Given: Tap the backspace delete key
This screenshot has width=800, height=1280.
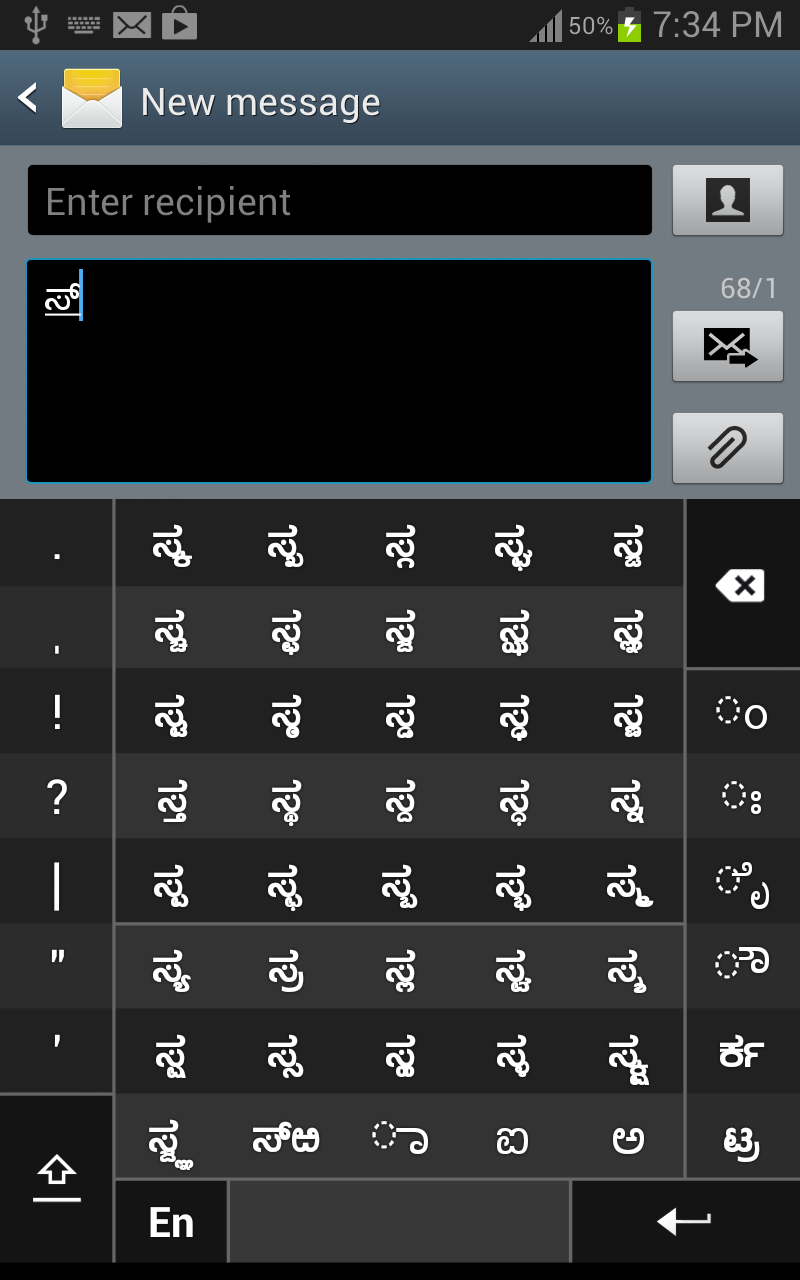Looking at the screenshot, I should click(743, 584).
